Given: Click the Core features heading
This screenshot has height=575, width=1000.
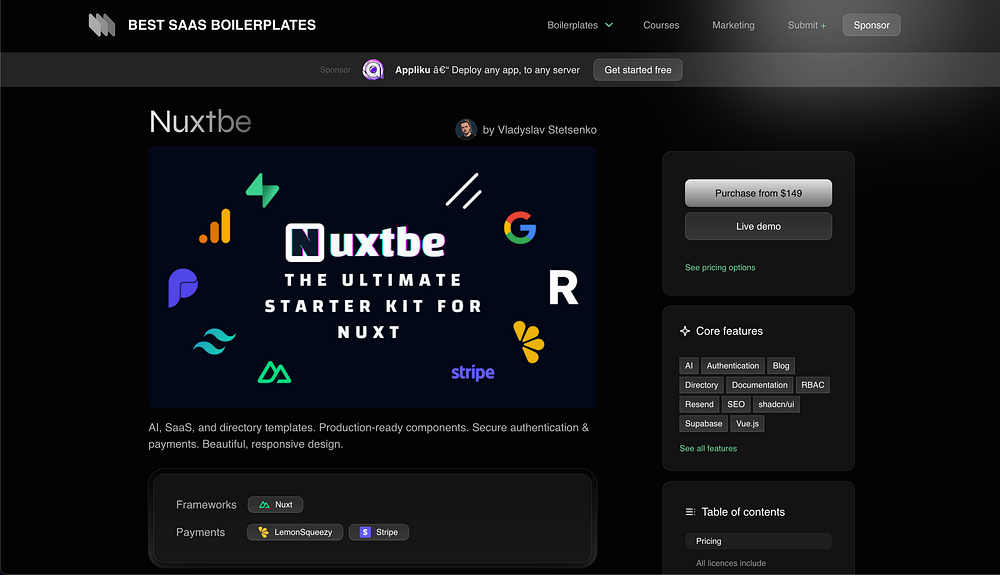Looking at the screenshot, I should (729, 331).
